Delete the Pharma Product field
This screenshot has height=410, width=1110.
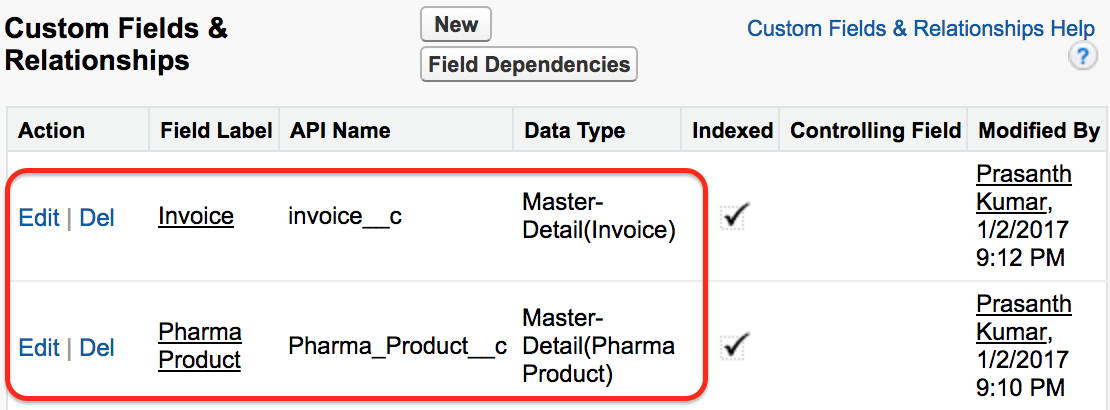(97, 348)
